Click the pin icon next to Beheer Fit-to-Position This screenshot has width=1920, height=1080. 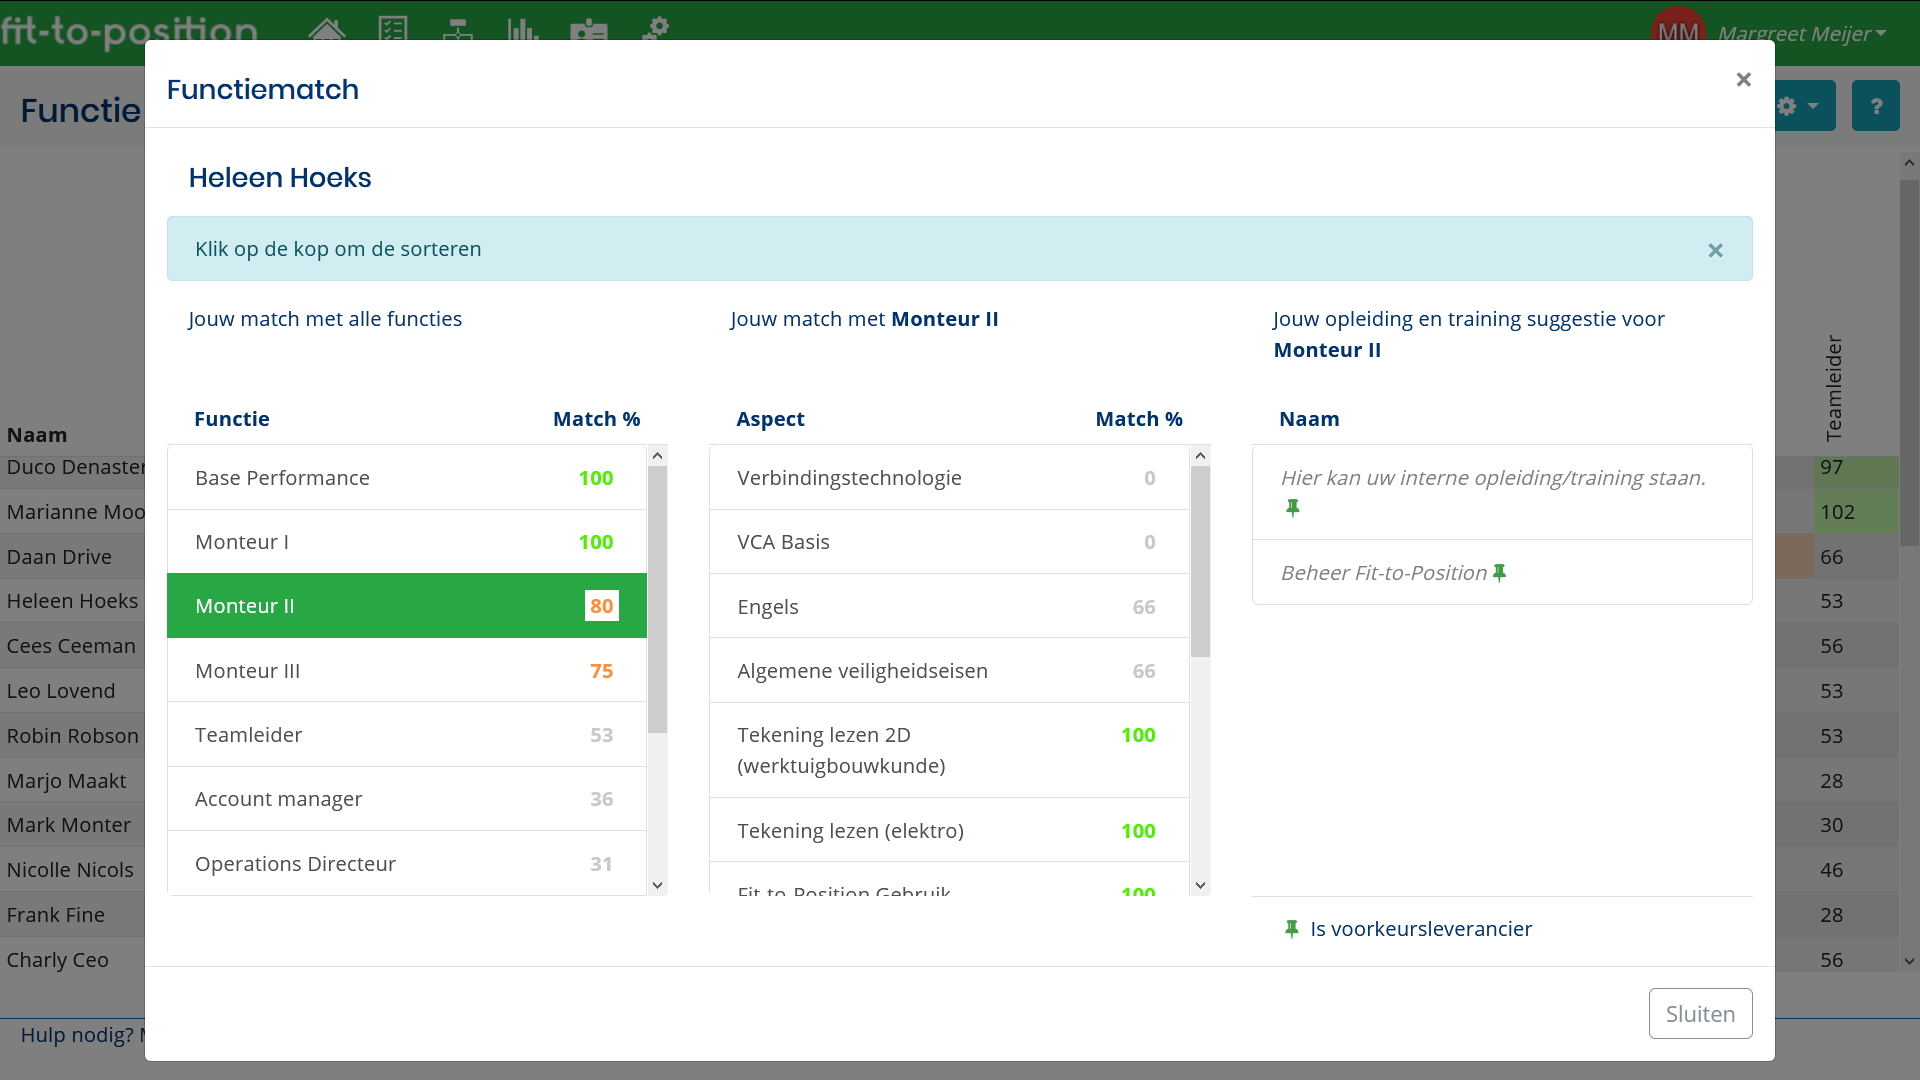pyautogui.click(x=1499, y=573)
